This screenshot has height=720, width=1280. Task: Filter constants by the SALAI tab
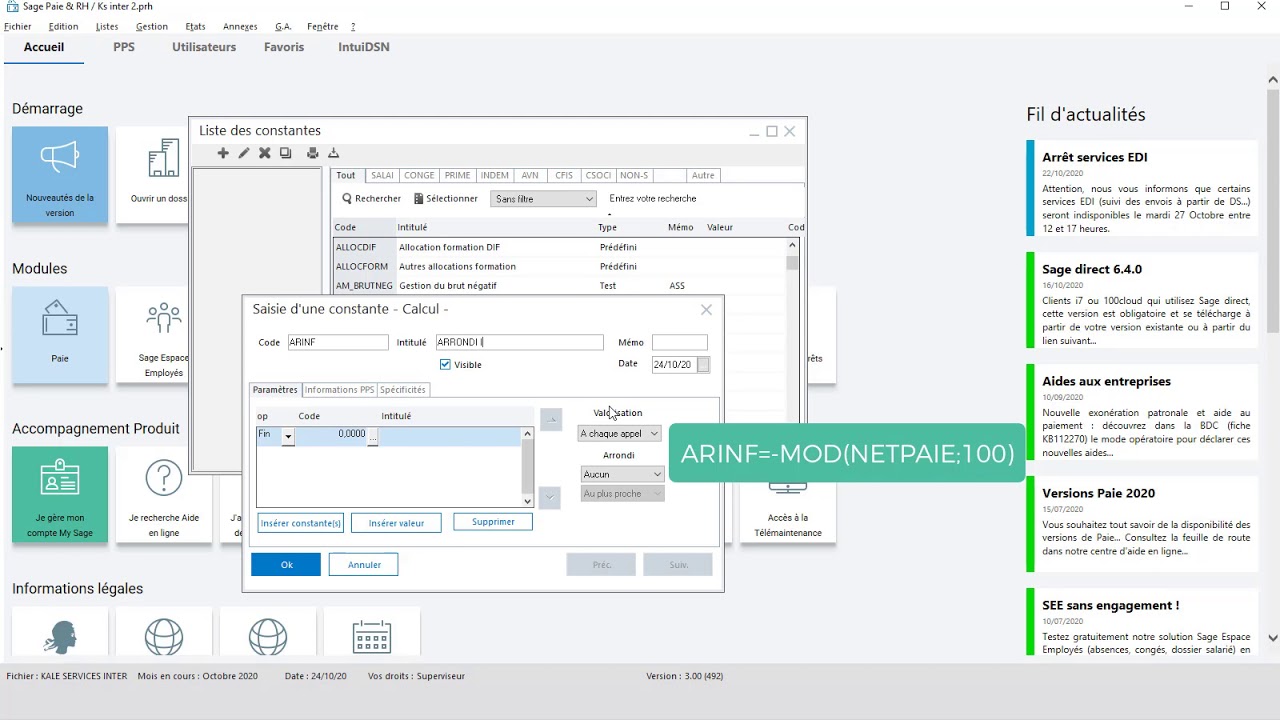[x=382, y=176]
